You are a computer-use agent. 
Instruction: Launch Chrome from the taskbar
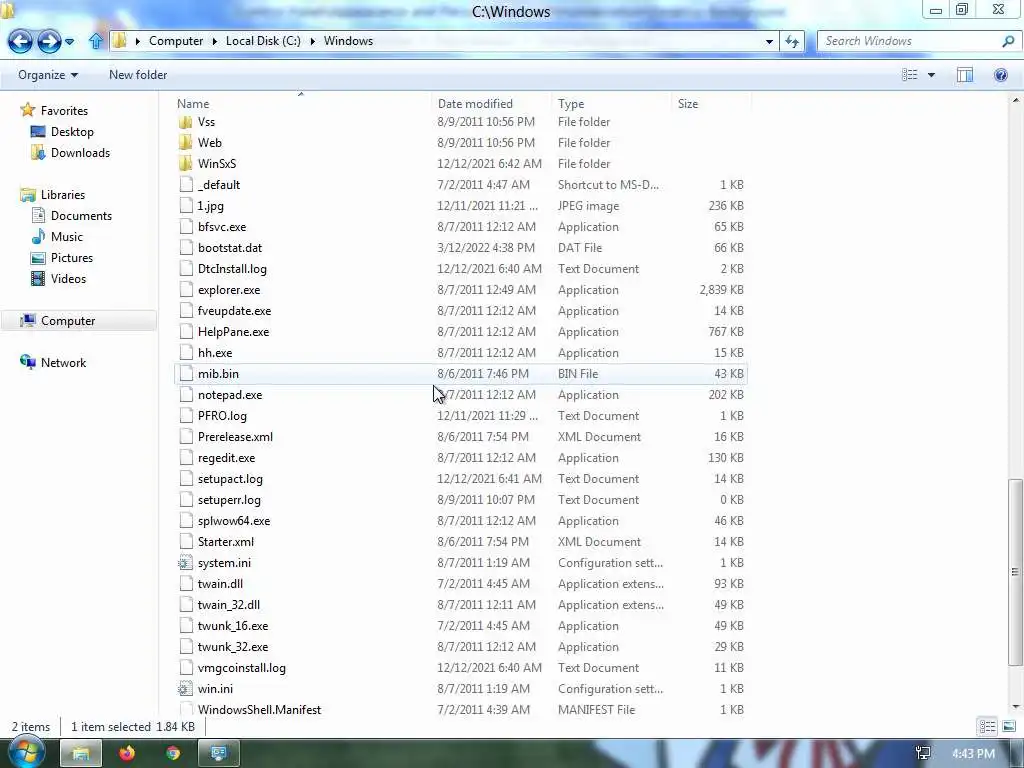(x=173, y=754)
